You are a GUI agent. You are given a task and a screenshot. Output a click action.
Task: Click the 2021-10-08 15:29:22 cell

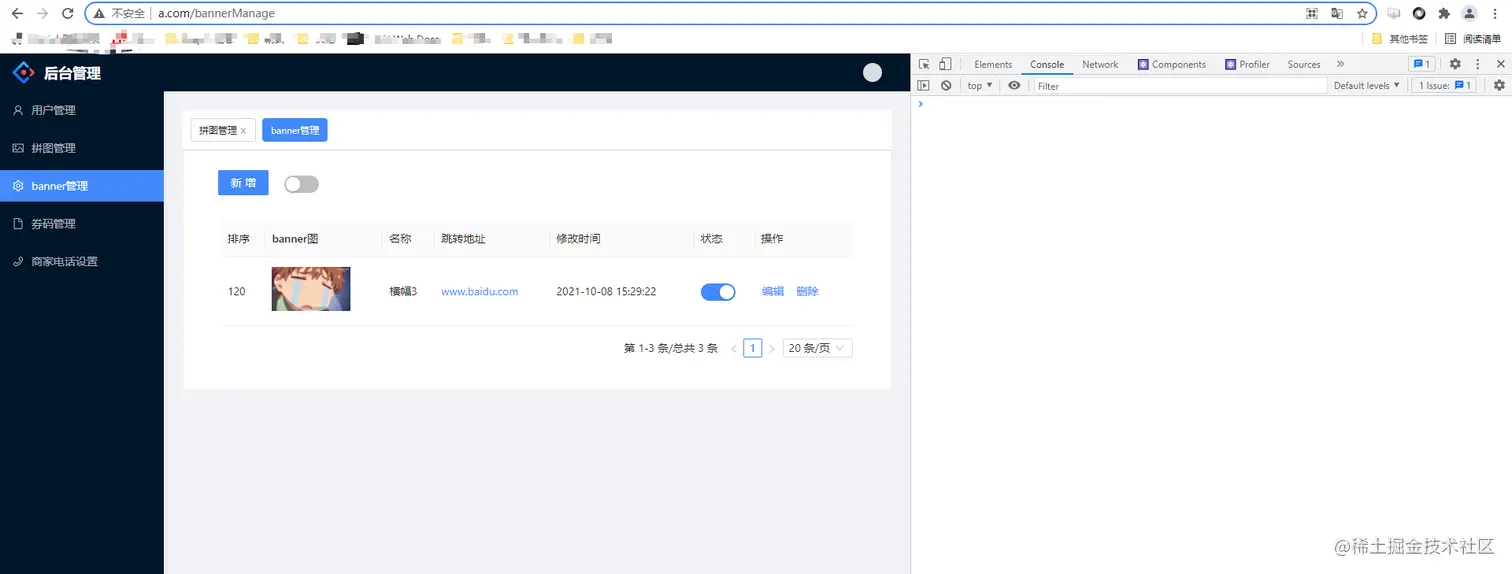coord(606,292)
